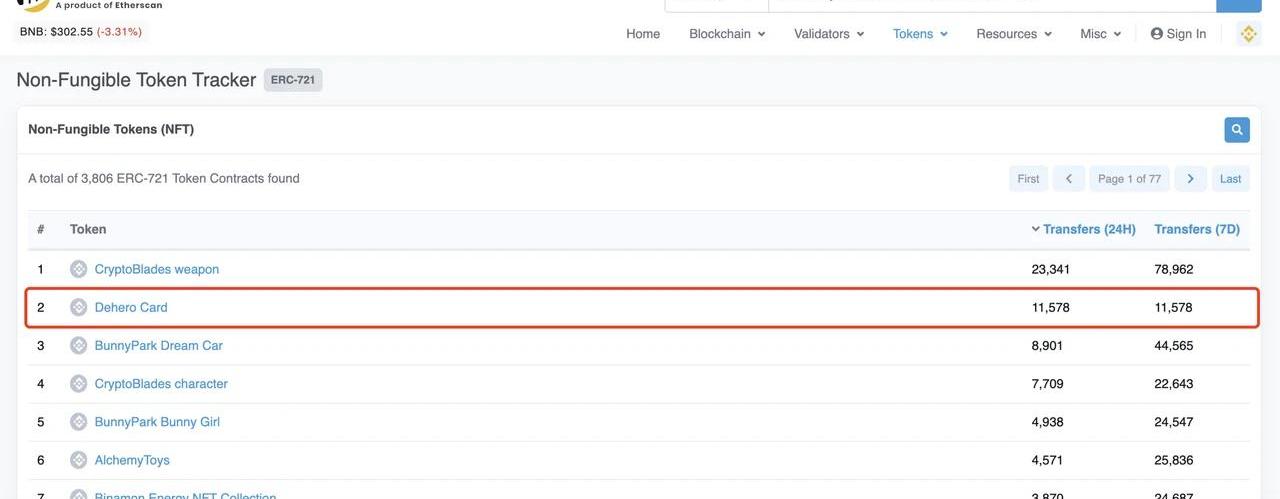Click the CryptoBlades character token icon
The width and height of the screenshot is (1280, 499).
[x=78, y=383]
